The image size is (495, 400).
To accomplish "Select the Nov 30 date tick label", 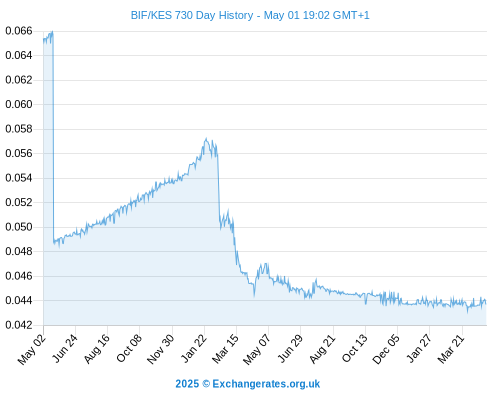I will tap(161, 349).
